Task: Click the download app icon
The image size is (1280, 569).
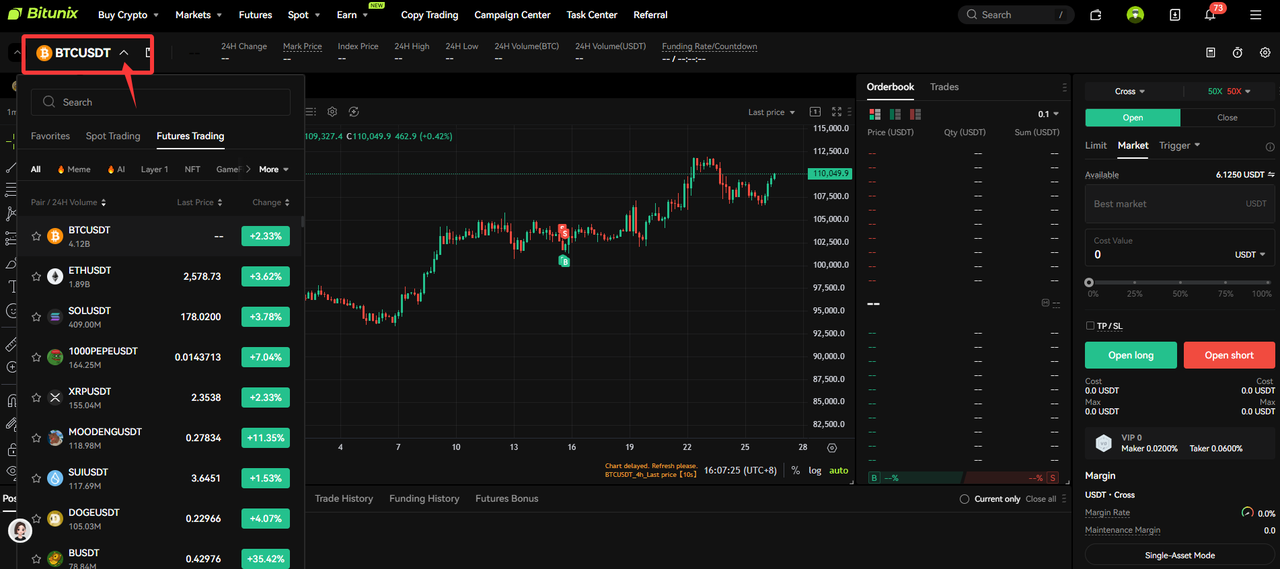Action: tap(1175, 15)
